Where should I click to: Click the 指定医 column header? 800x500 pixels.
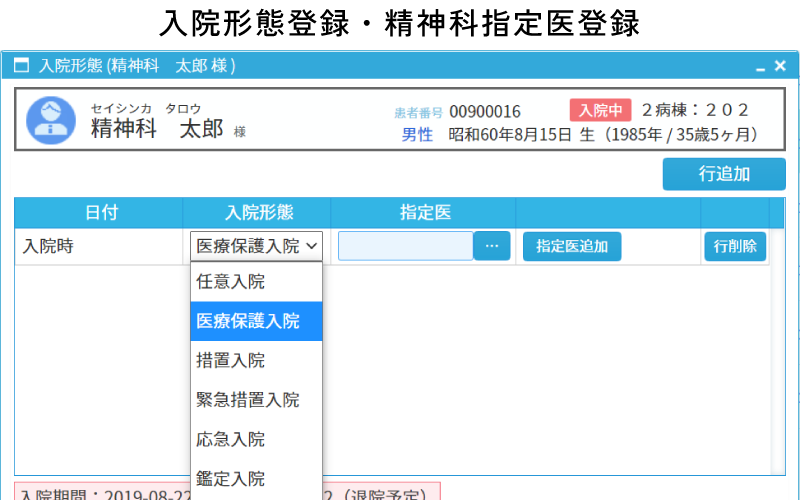tap(424, 212)
